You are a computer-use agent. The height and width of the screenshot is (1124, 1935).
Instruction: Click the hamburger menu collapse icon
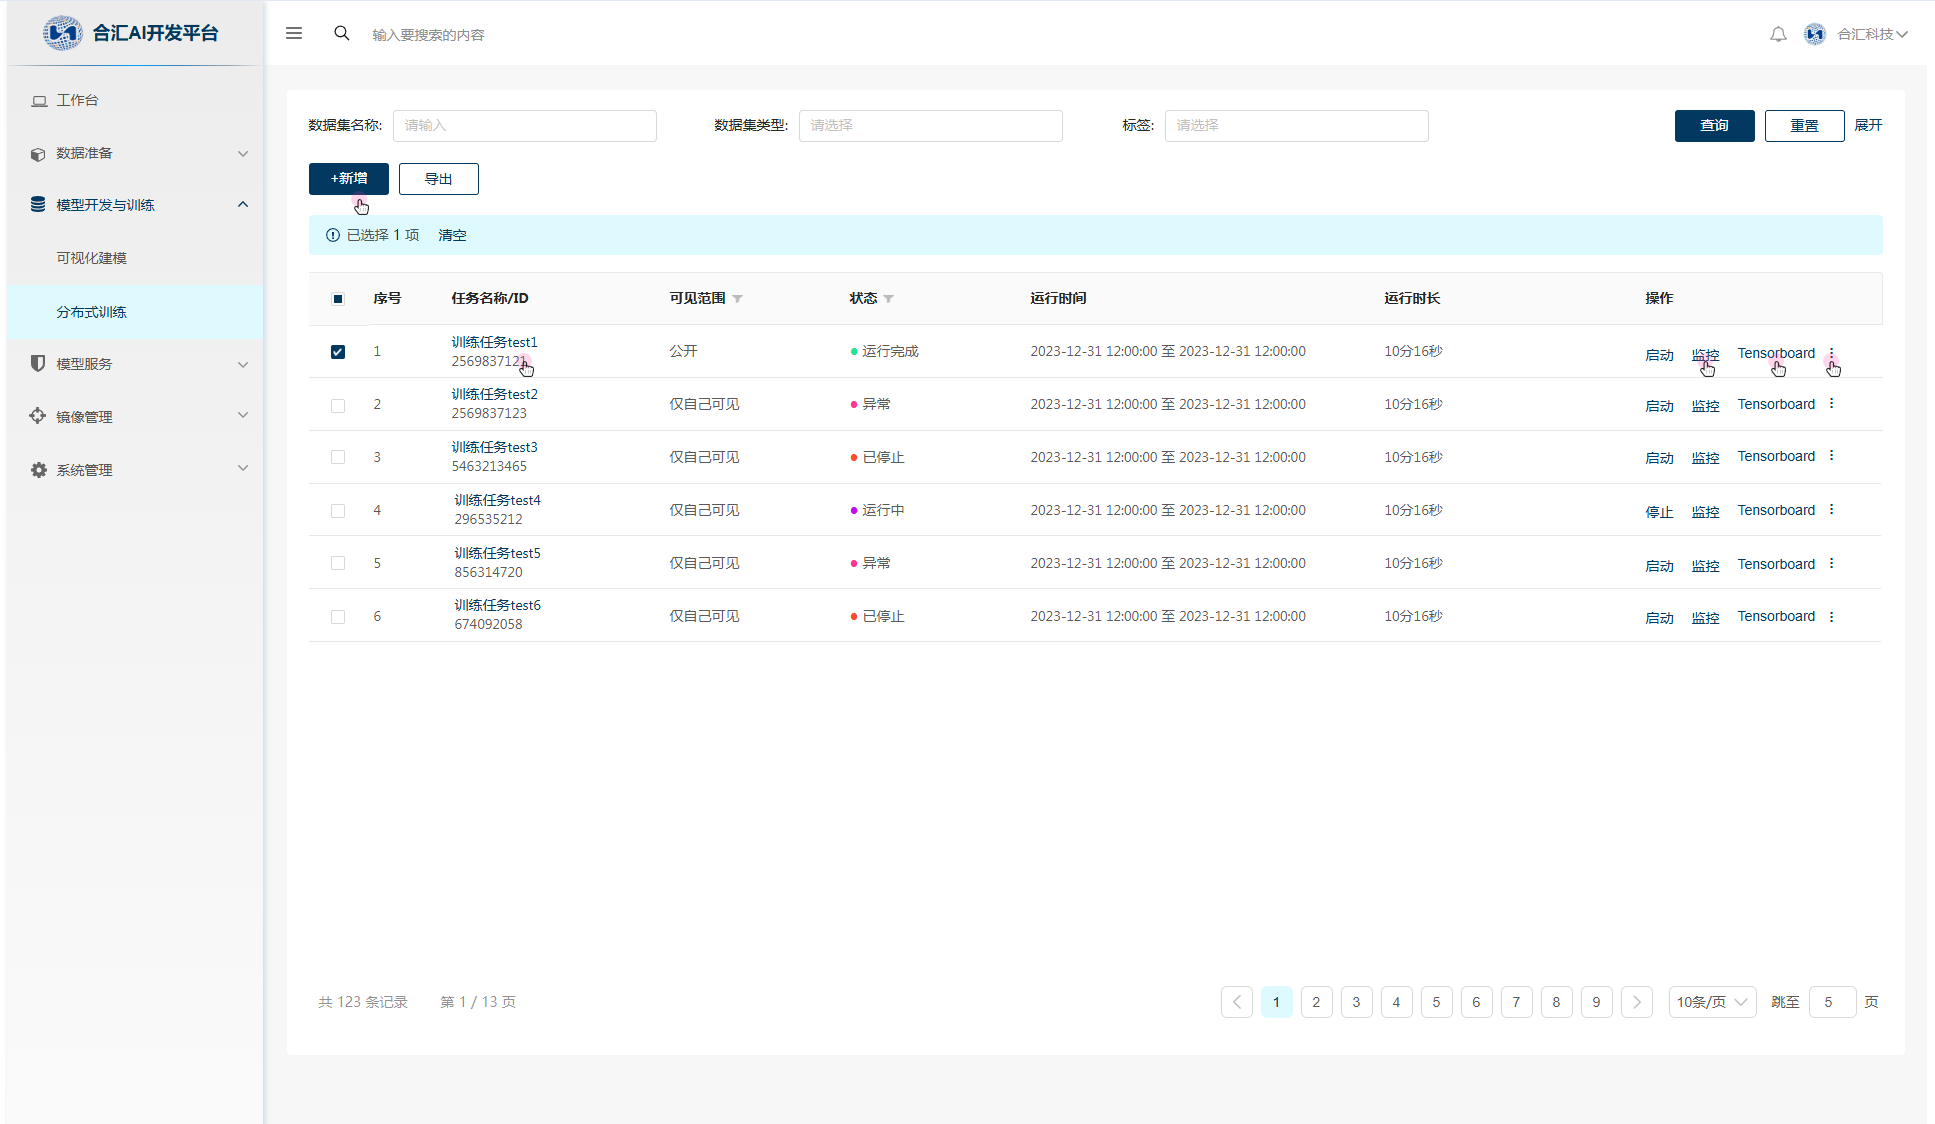tap(294, 33)
